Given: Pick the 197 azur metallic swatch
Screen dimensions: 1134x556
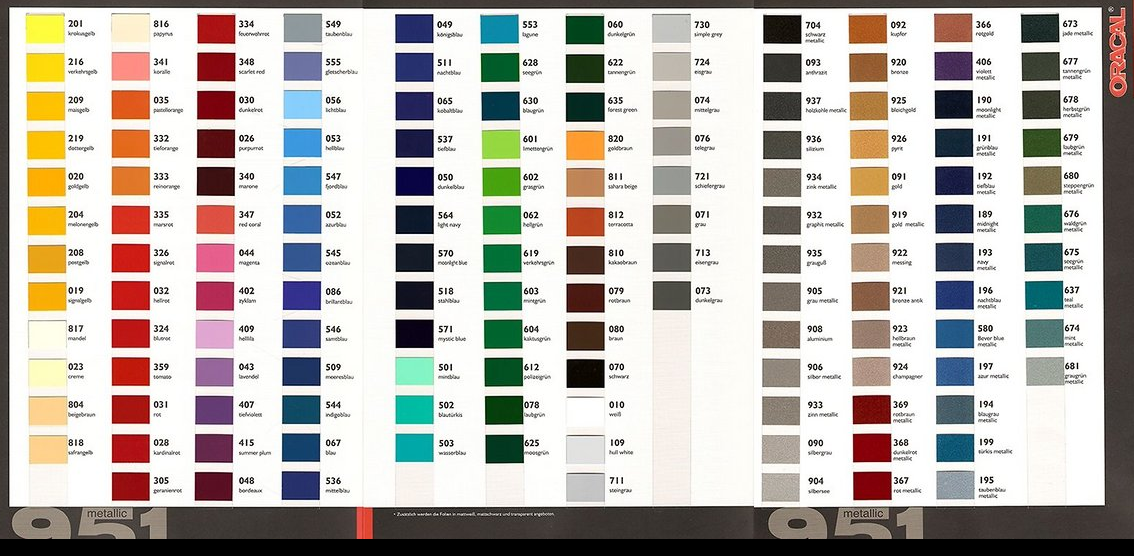Looking at the screenshot, I should [955, 372].
